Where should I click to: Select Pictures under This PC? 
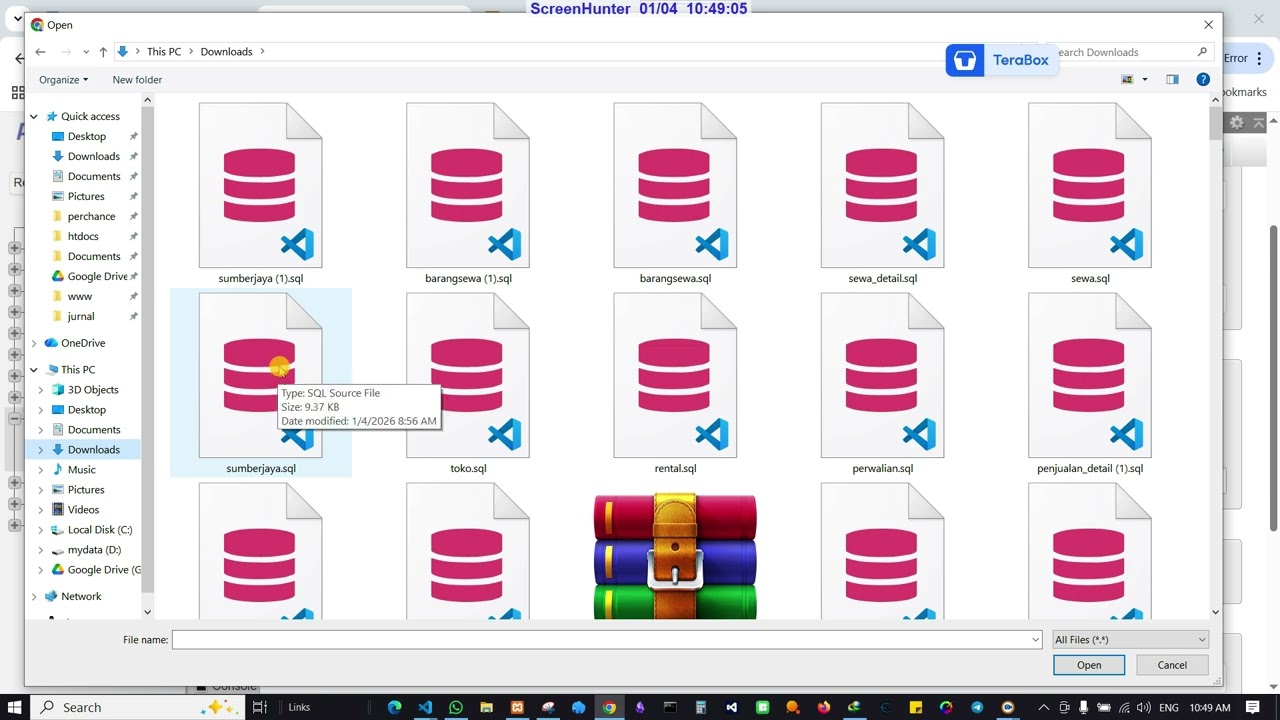tap(85, 490)
